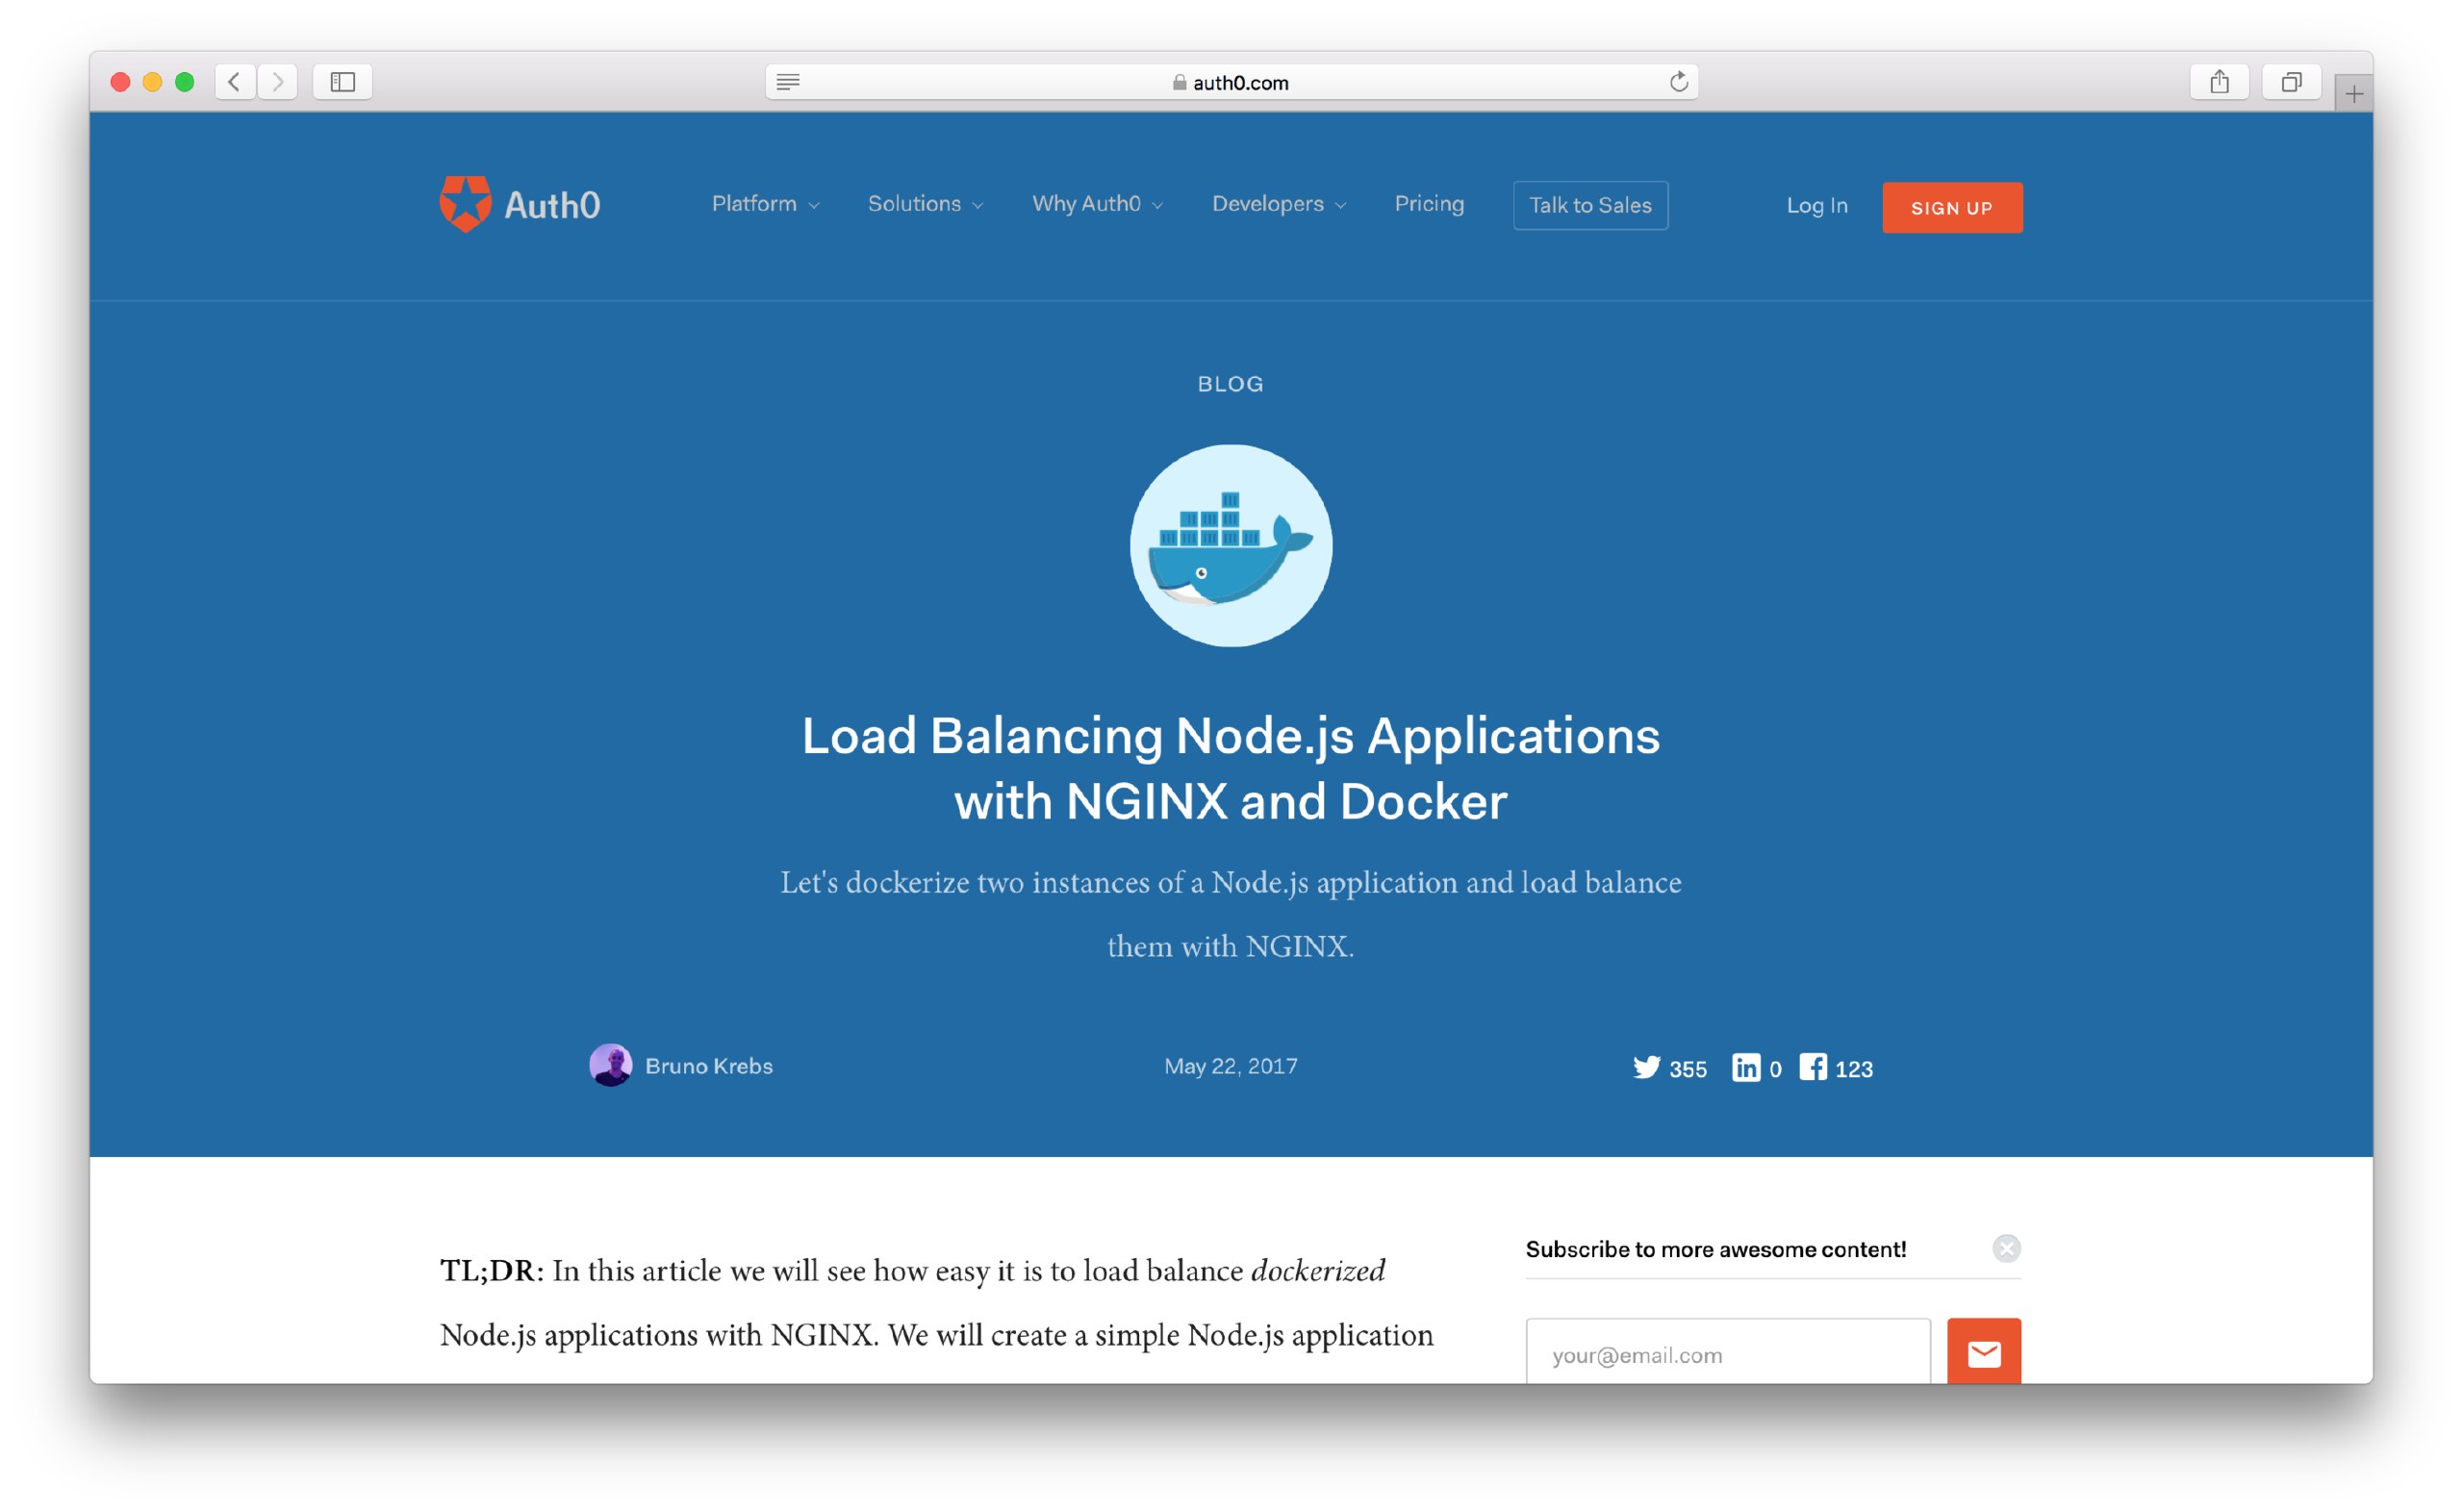2463x1512 pixels.
Task: Toggle Safari's sidebar button
Action: [343, 82]
